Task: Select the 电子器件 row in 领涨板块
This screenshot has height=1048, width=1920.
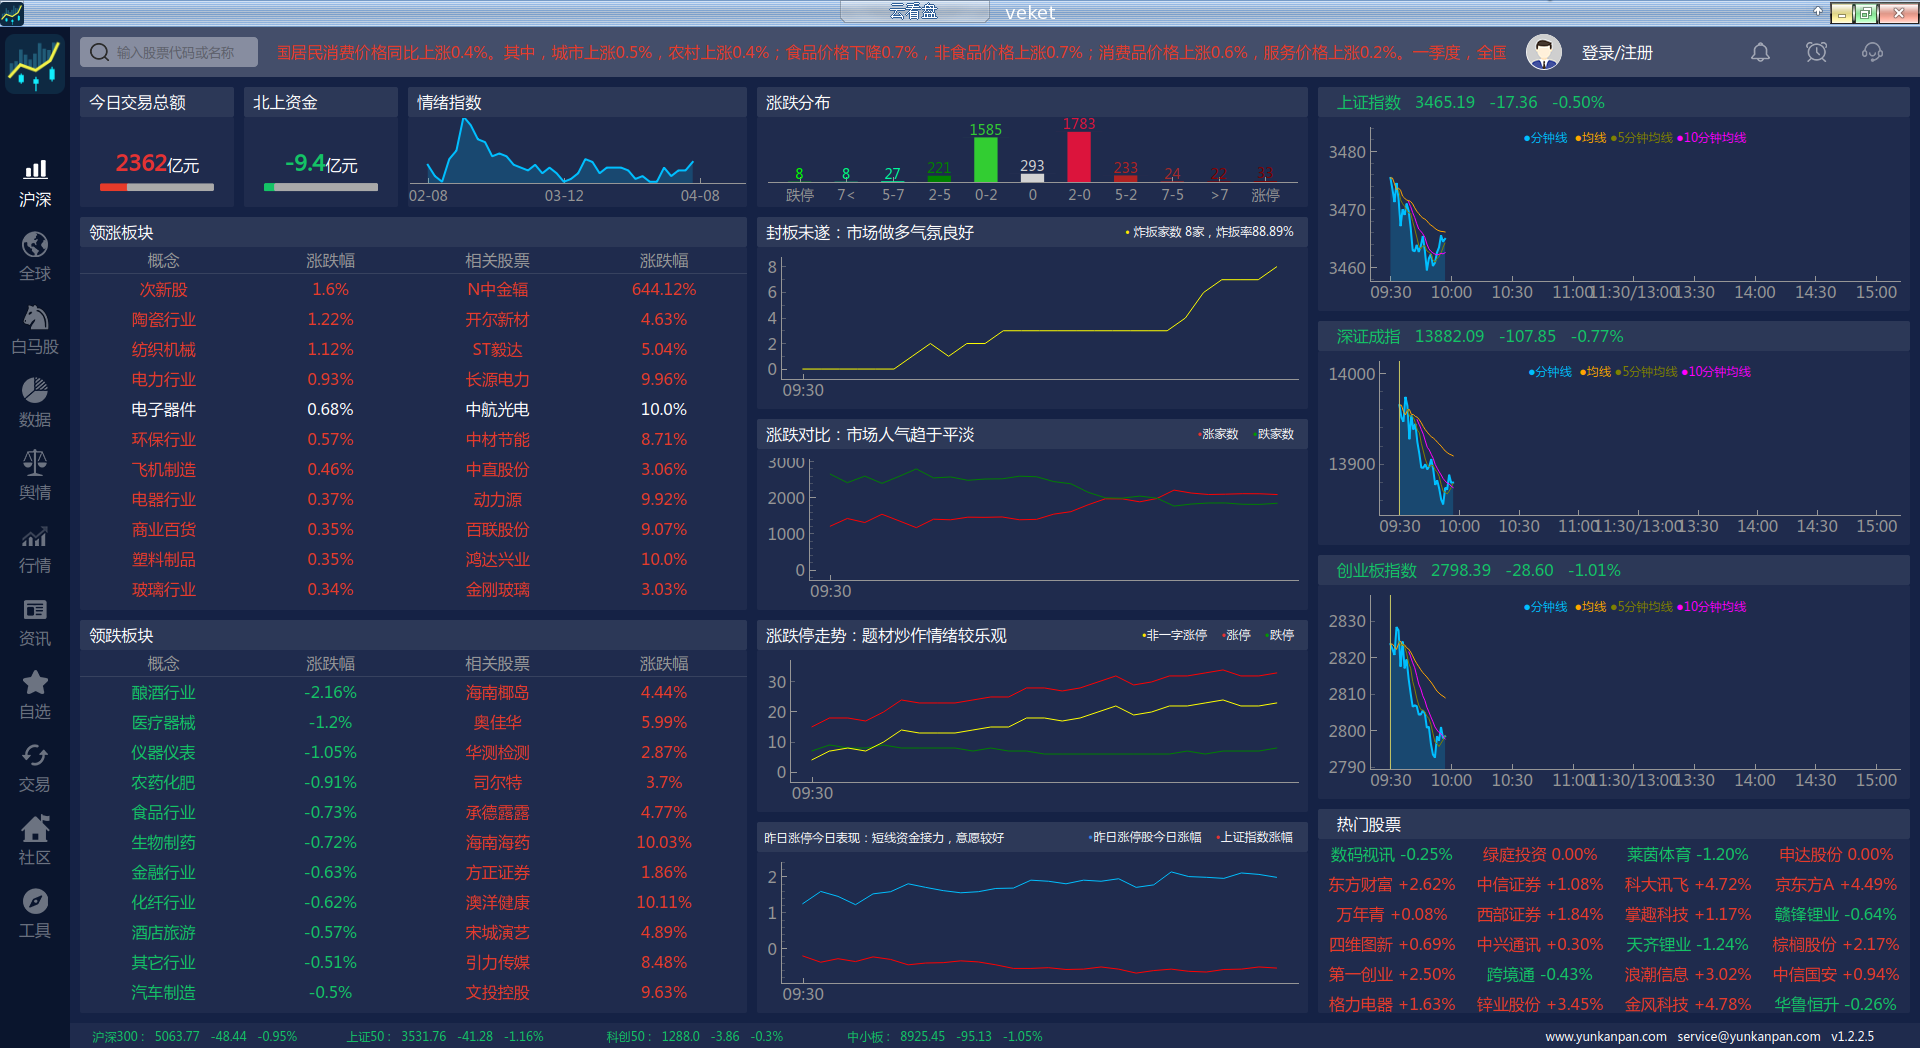Action: (413, 409)
